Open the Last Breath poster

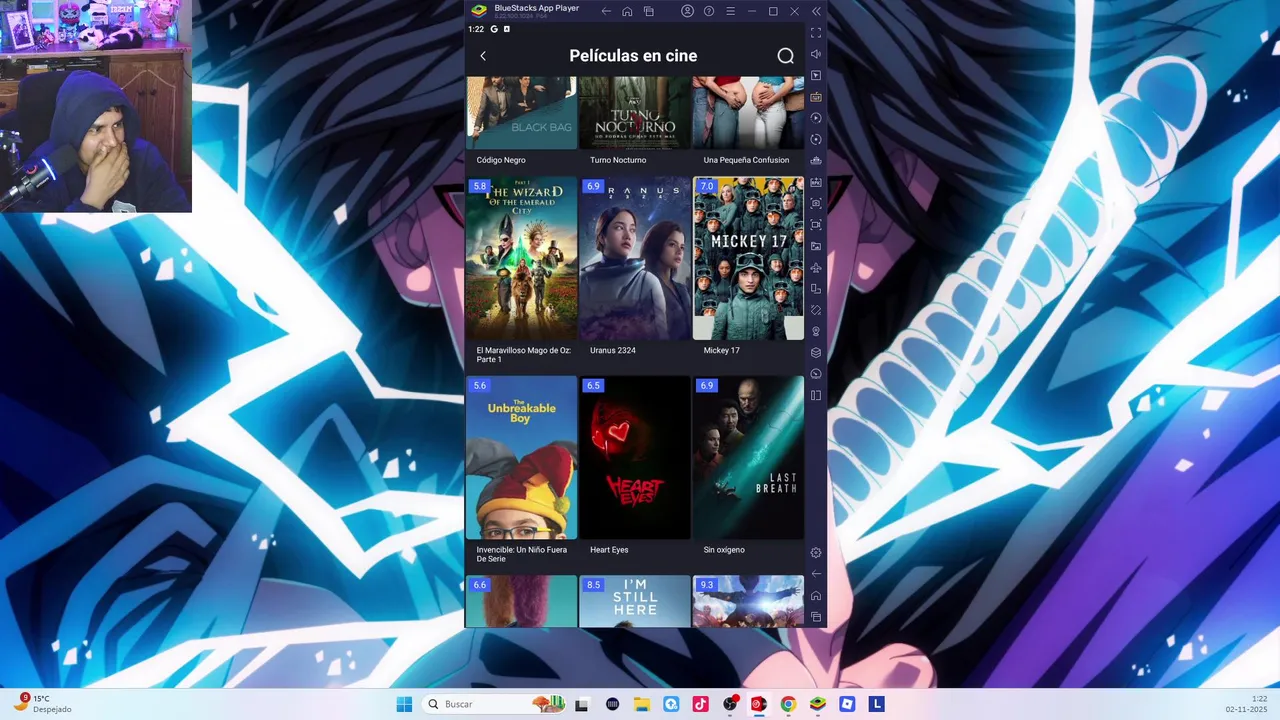click(748, 458)
